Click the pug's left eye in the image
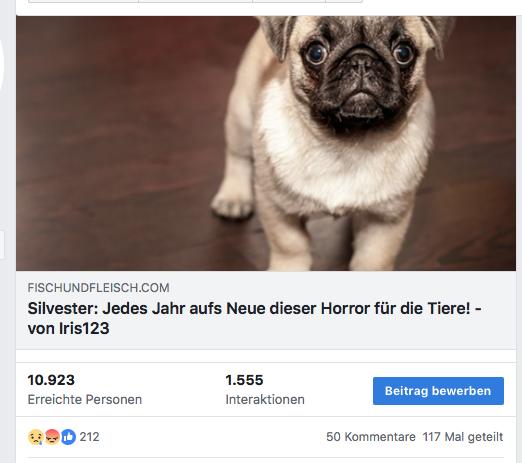 [316, 54]
